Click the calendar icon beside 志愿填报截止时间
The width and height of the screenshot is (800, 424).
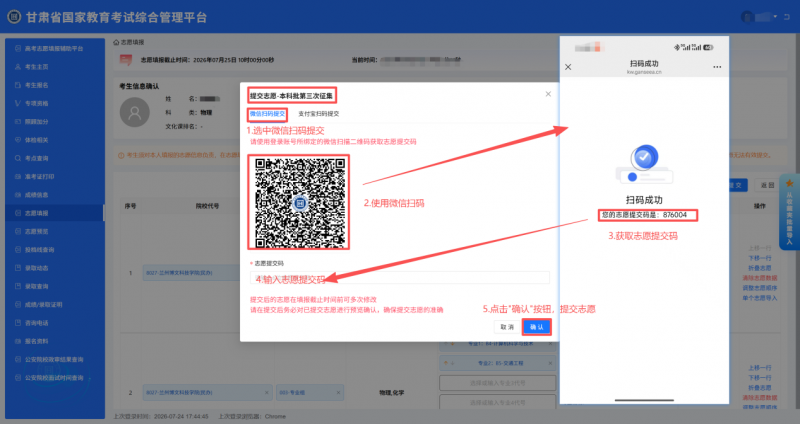126,60
